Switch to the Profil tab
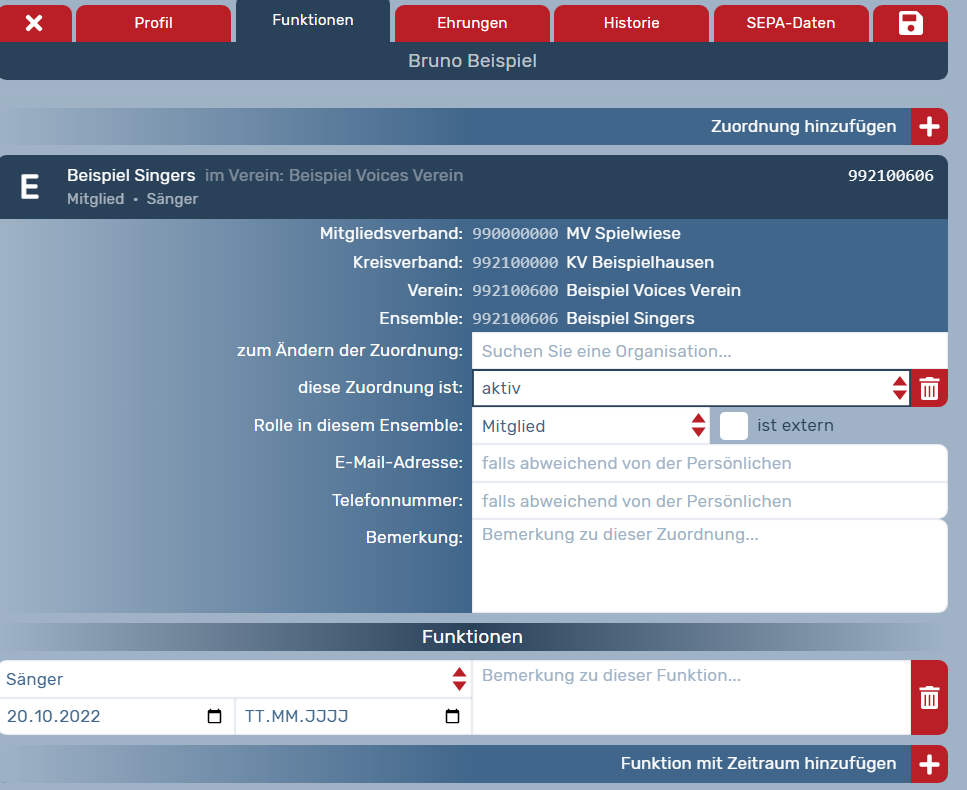 153,23
